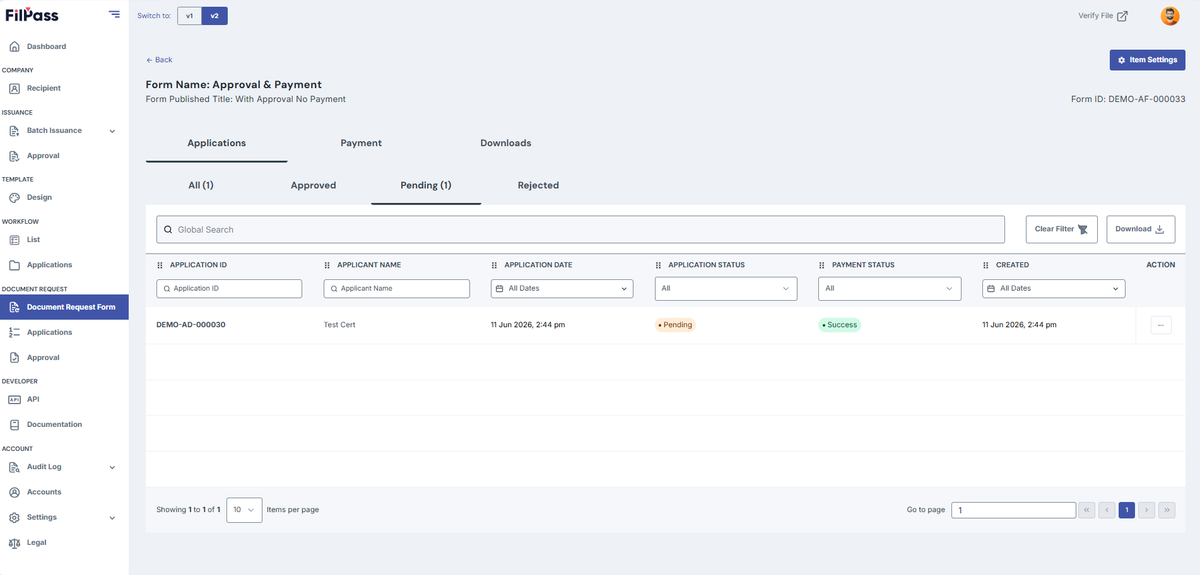Click Document Request Applications list icon
Screen dimensions: 1200x575
pos(14,332)
